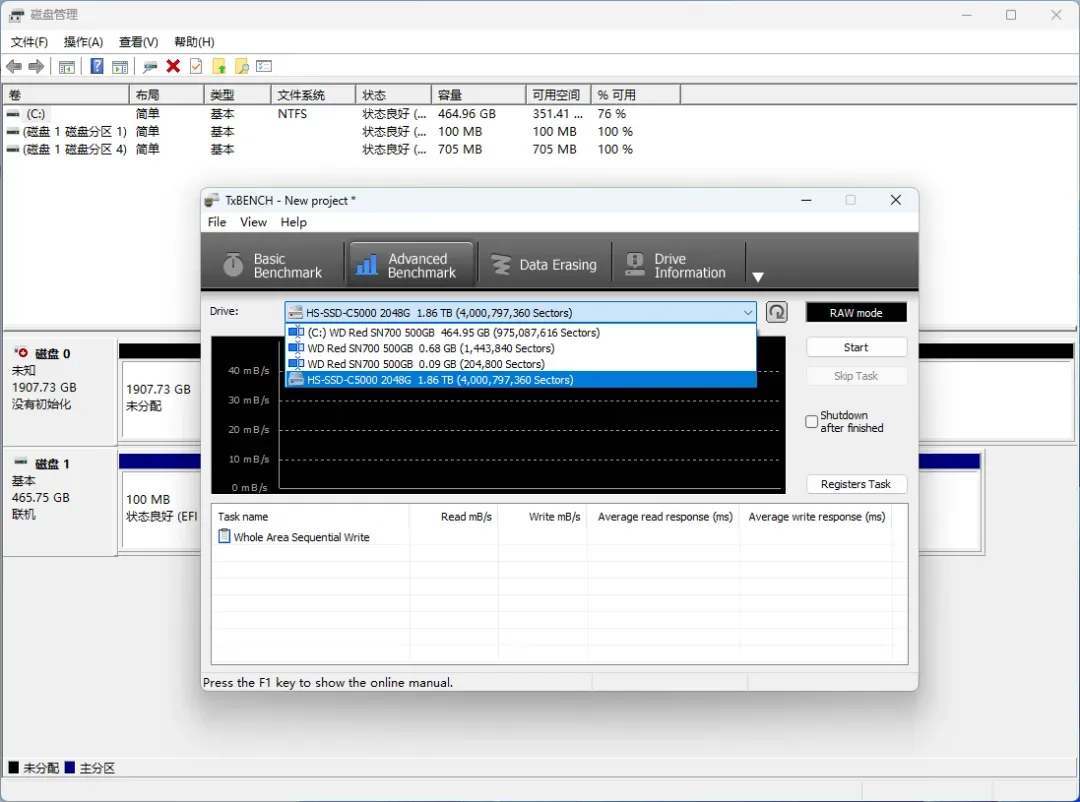The height and width of the screenshot is (802, 1080).
Task: Click the red X delete toolbar icon
Action: pyautogui.click(x=173, y=66)
